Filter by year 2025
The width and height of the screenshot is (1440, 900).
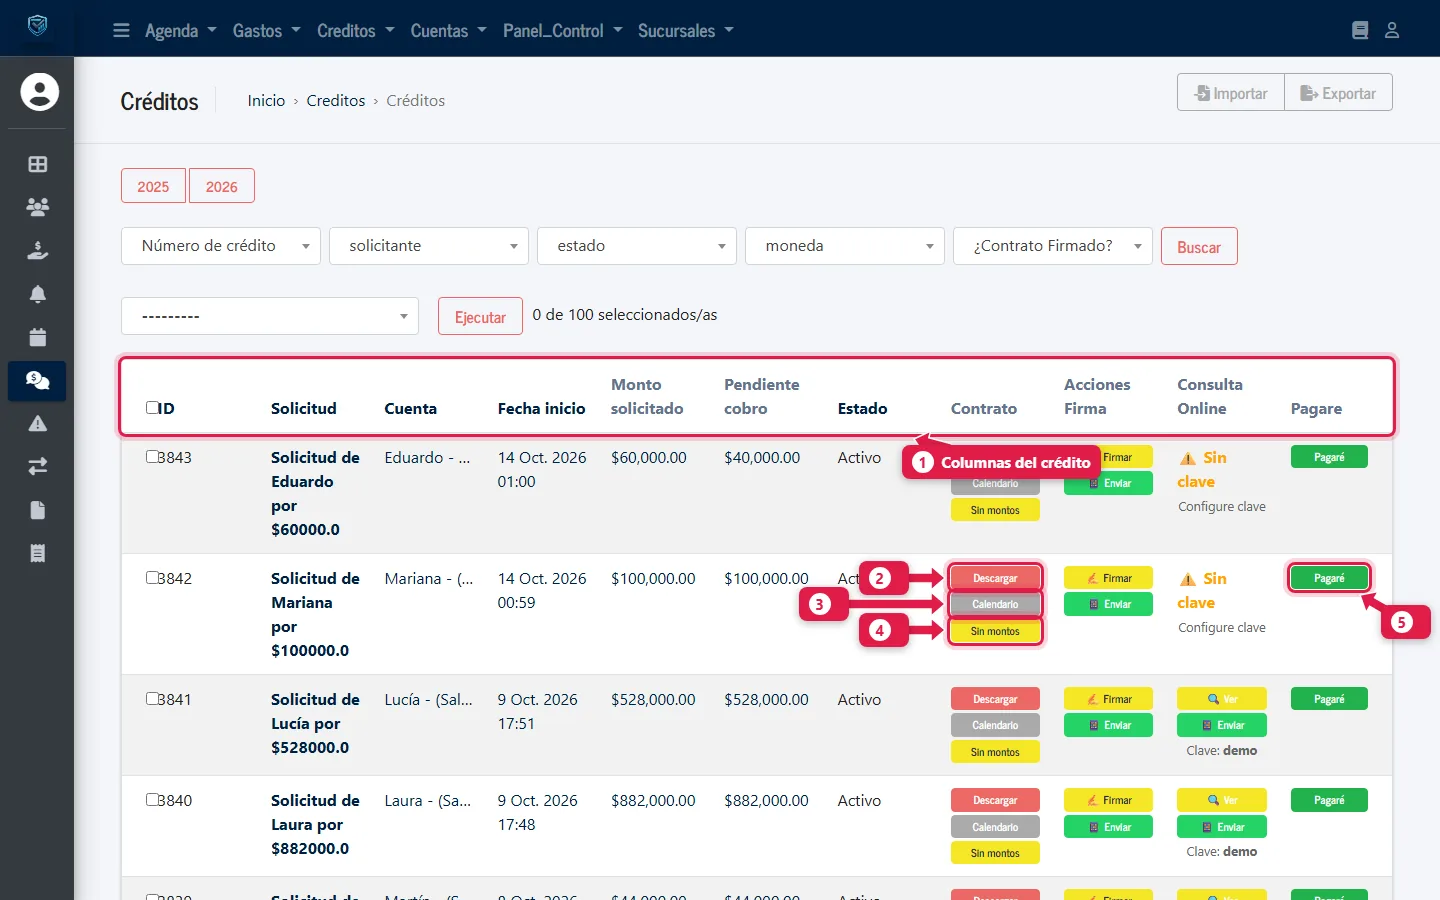click(153, 186)
